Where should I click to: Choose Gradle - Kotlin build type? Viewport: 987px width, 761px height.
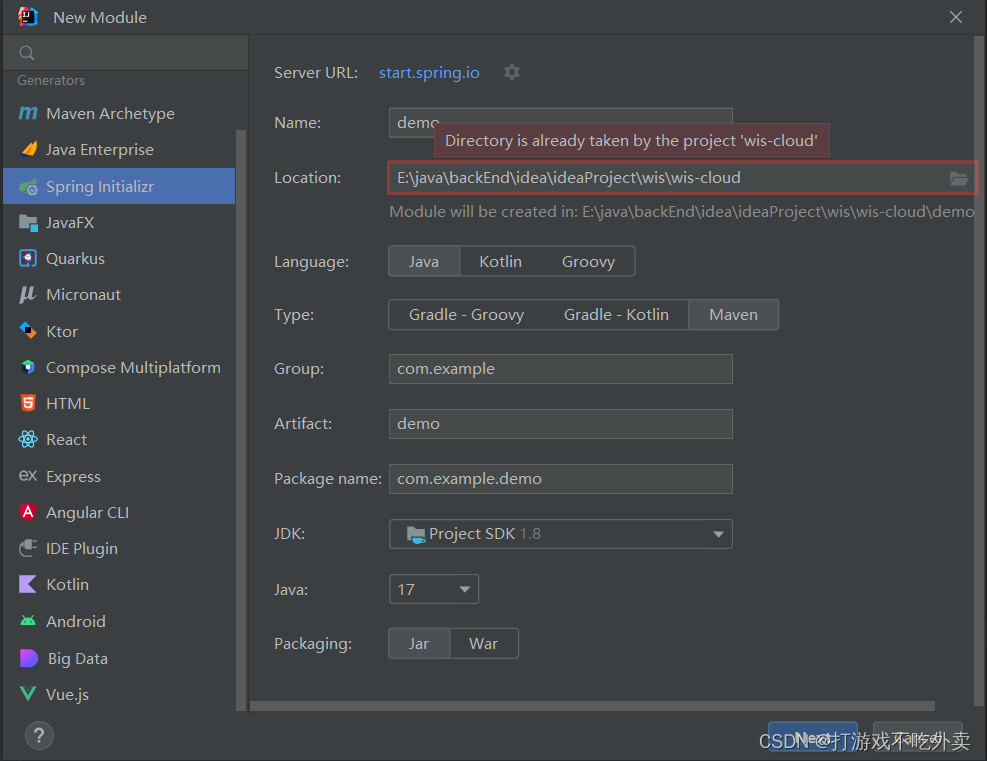click(x=616, y=315)
